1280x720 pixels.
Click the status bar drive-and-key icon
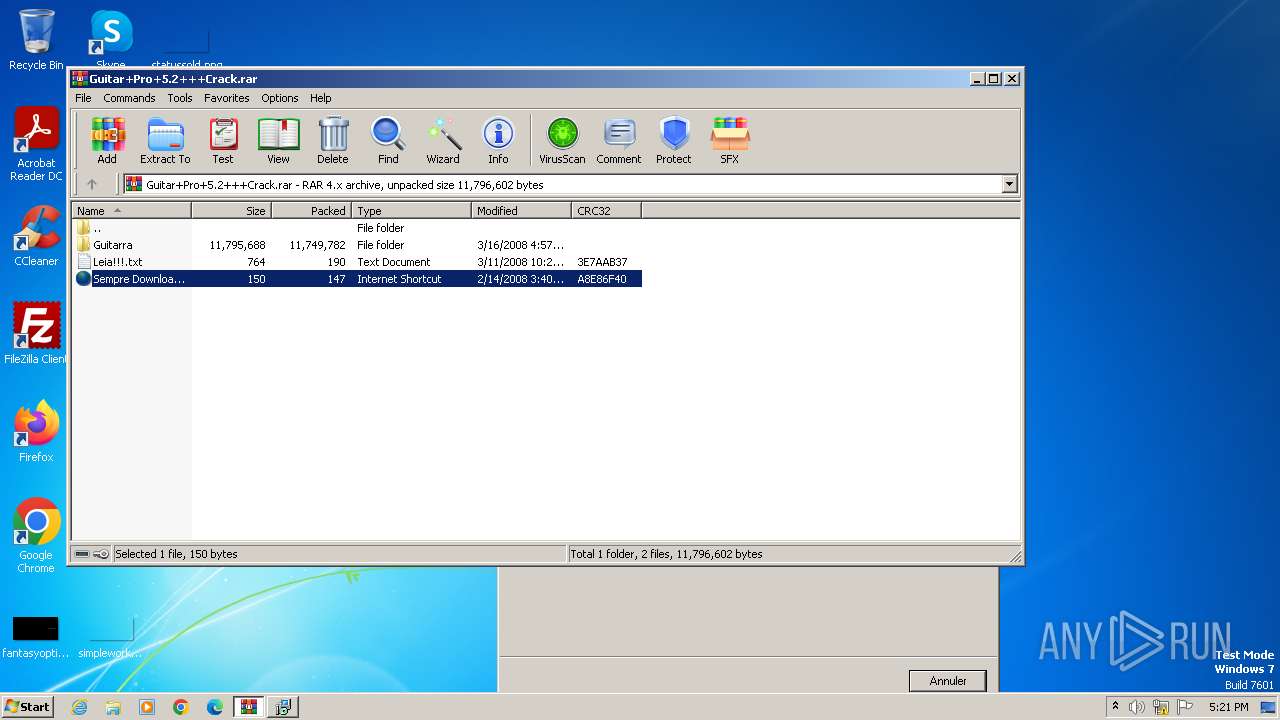click(x=91, y=554)
